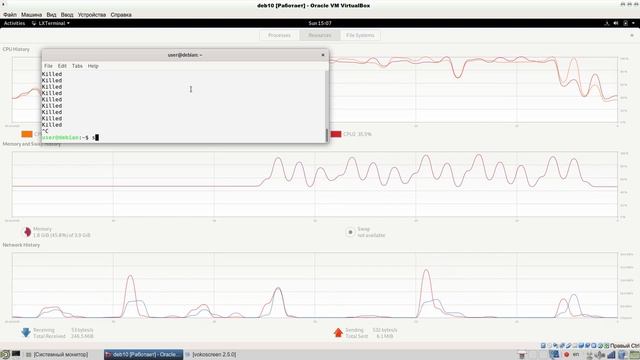
Task: Click the volume icon in GNOME top bar
Action: pyautogui.click(x=616, y=23)
